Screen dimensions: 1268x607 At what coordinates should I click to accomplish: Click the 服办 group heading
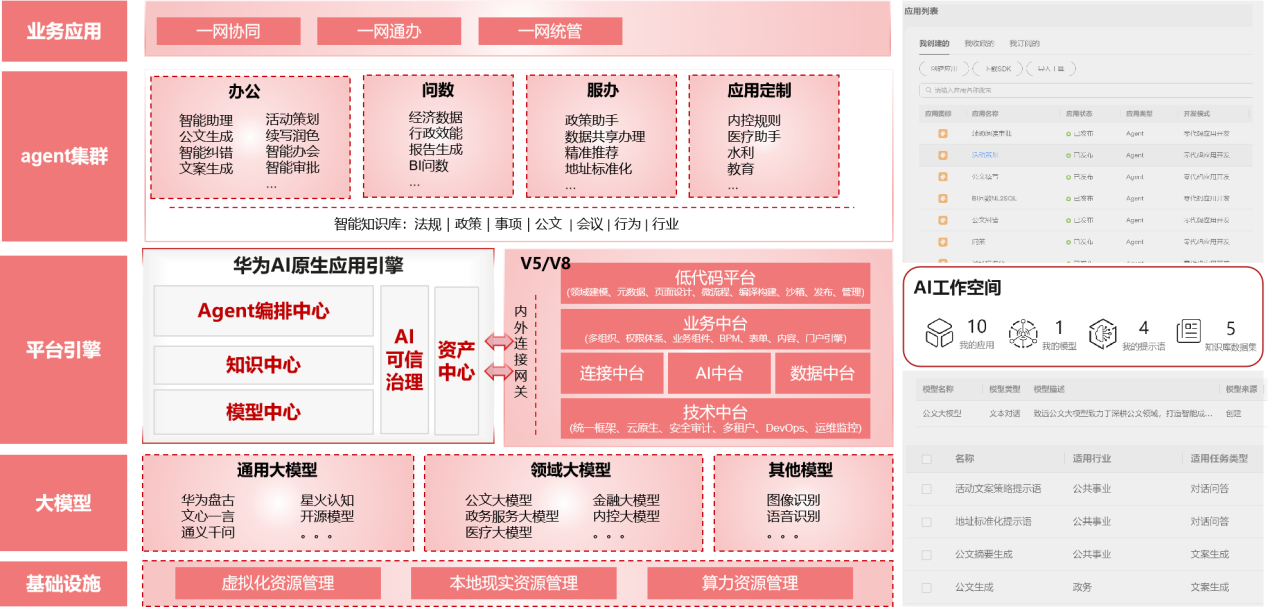[603, 90]
